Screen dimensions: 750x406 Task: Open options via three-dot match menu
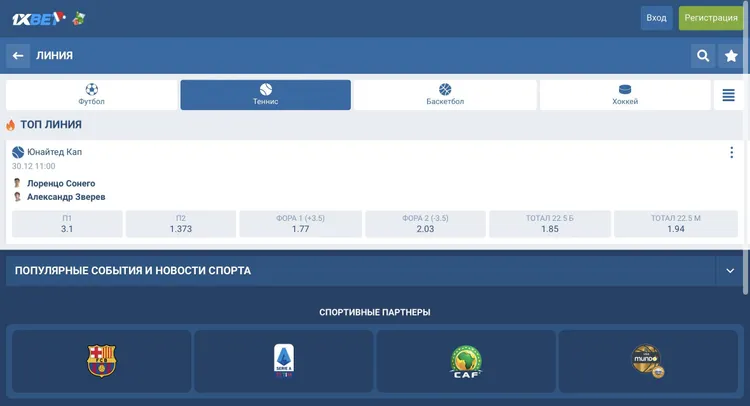(x=731, y=153)
